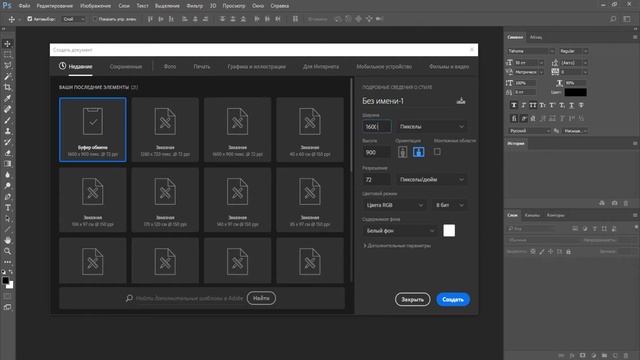This screenshot has width=640, height=360.
Task: Open the Цвета RGB color mode dropdown
Action: tap(394, 205)
